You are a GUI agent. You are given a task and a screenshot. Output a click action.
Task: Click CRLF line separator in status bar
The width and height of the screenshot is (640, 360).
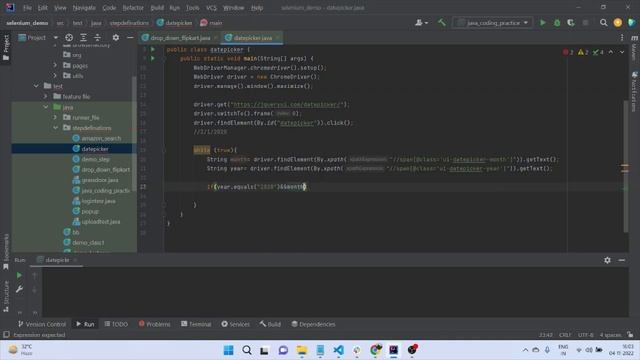(565, 335)
